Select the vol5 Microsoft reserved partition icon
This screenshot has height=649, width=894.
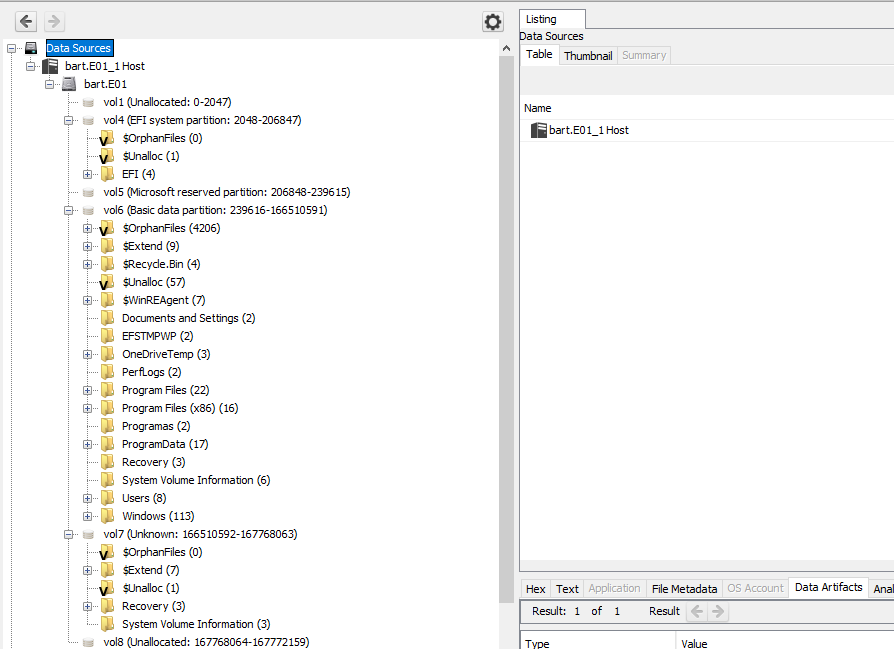coord(88,192)
